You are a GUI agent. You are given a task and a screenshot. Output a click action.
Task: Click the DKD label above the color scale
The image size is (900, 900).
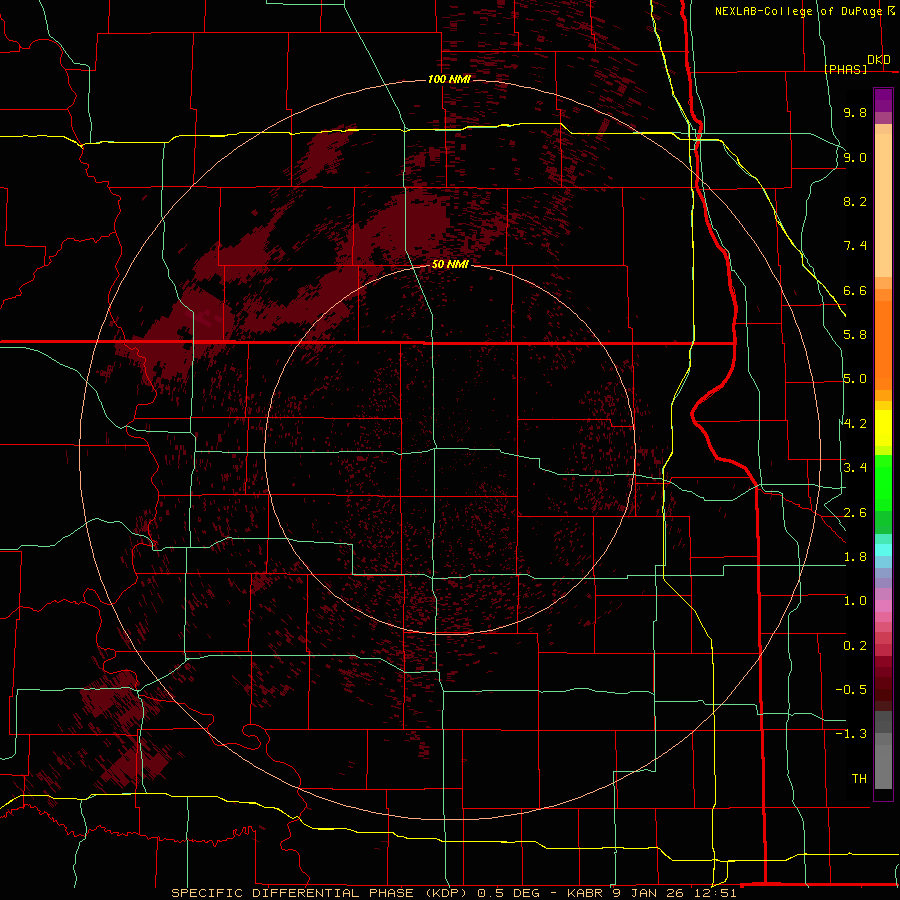[x=879, y=60]
